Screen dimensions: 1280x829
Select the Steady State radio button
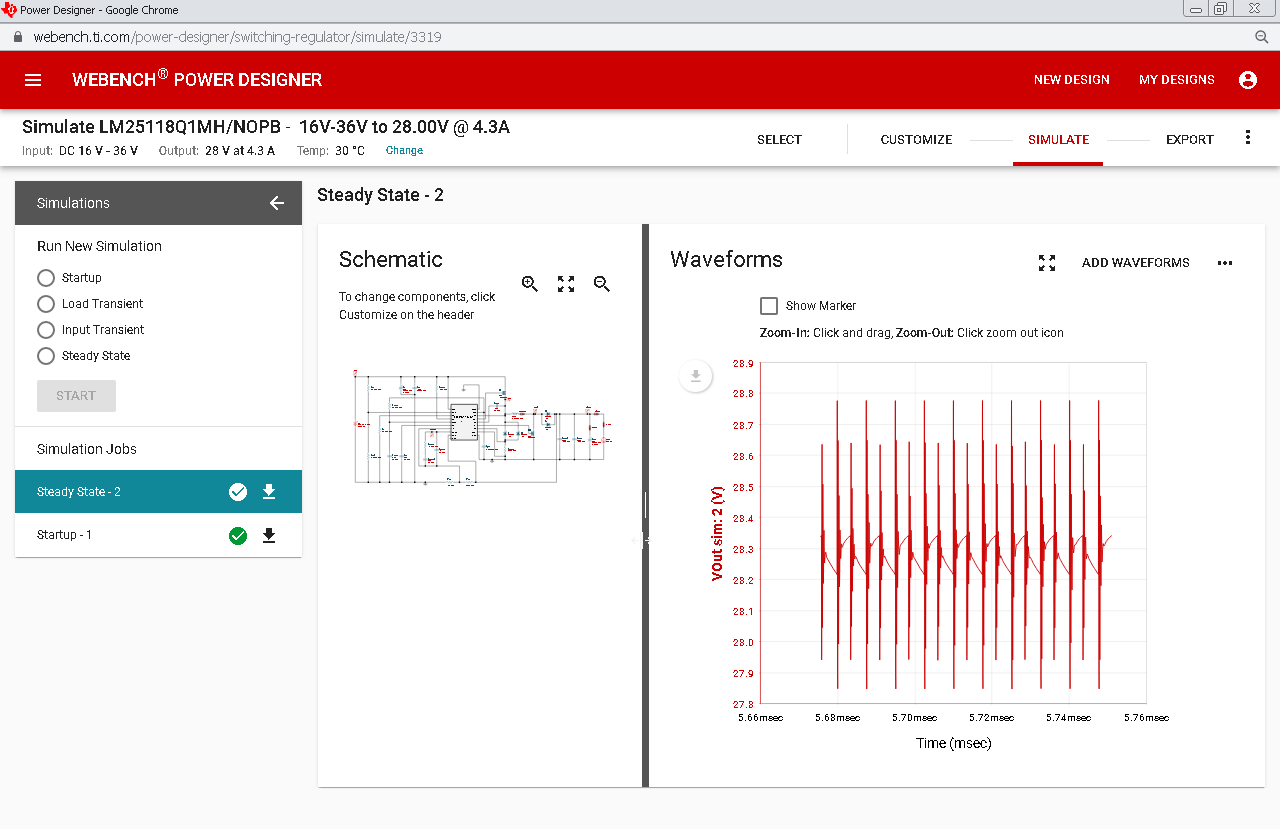[x=45, y=356]
